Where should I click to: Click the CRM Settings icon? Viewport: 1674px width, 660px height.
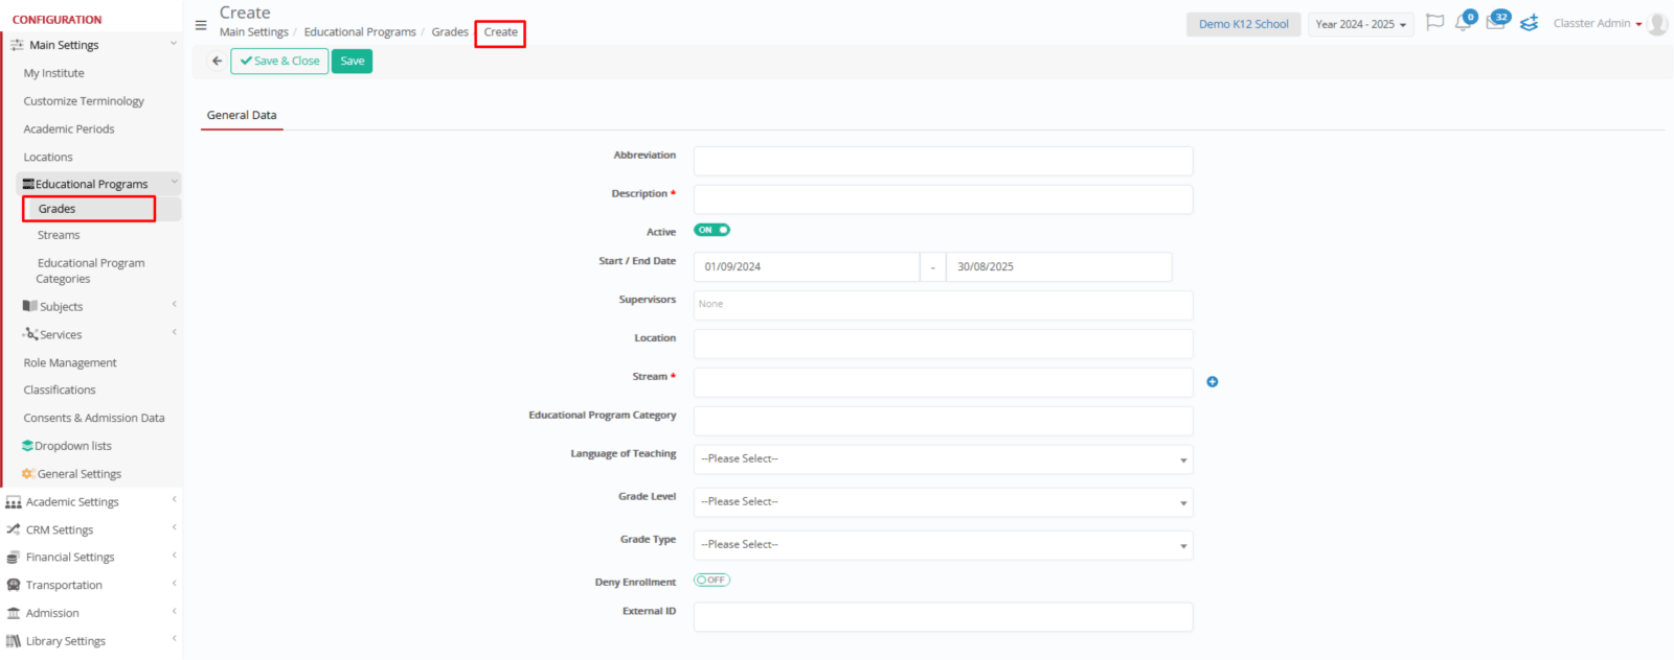[14, 530]
